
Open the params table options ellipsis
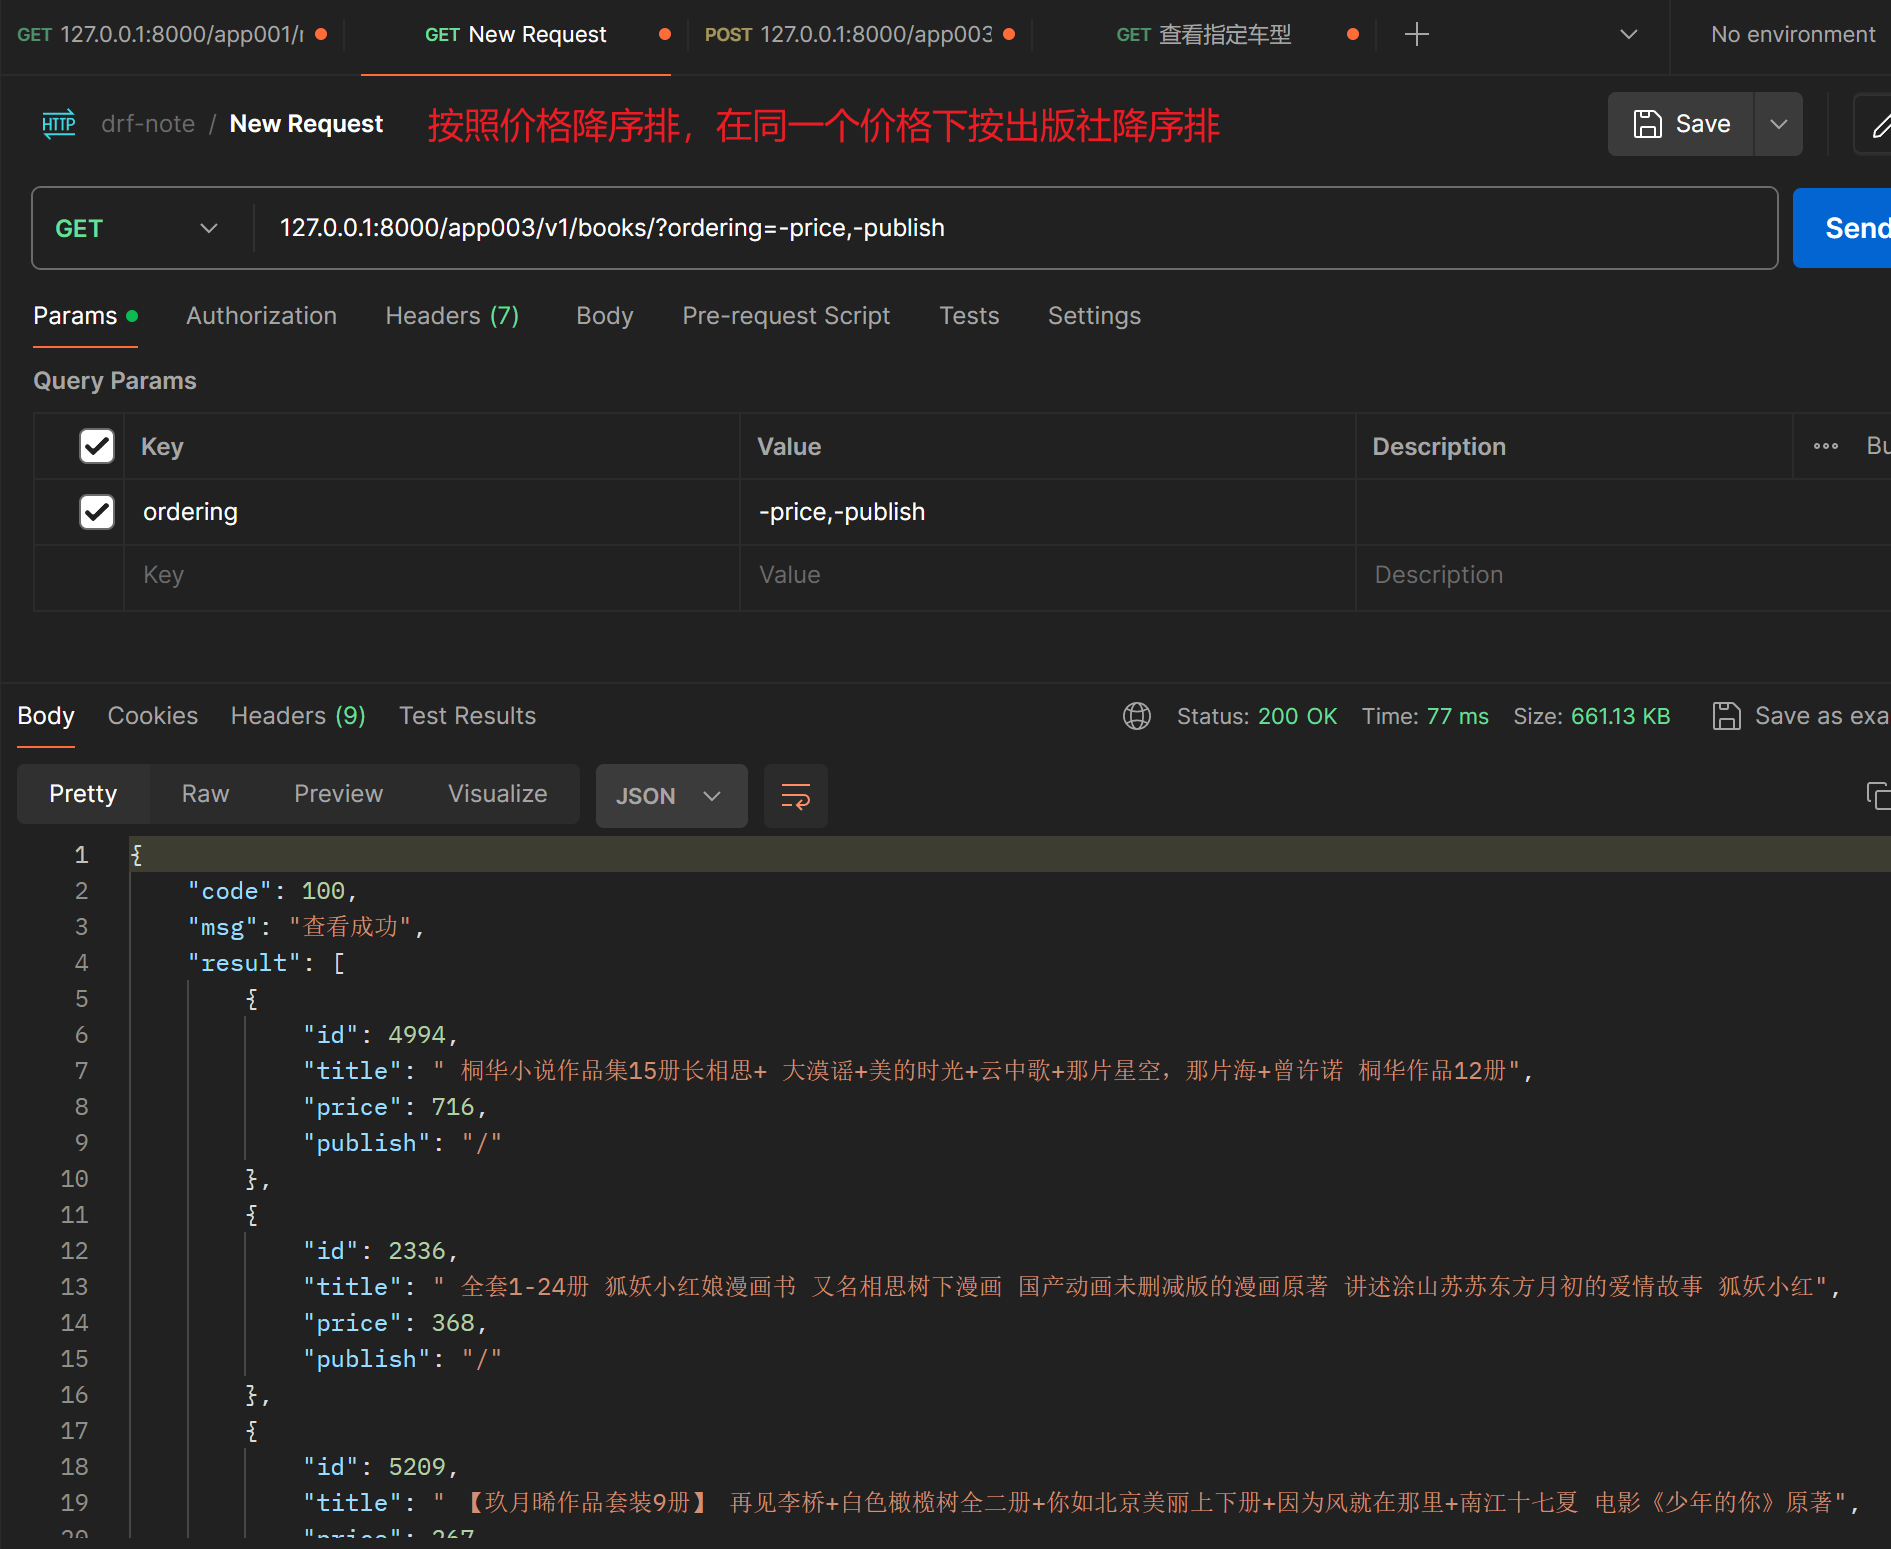(1826, 446)
